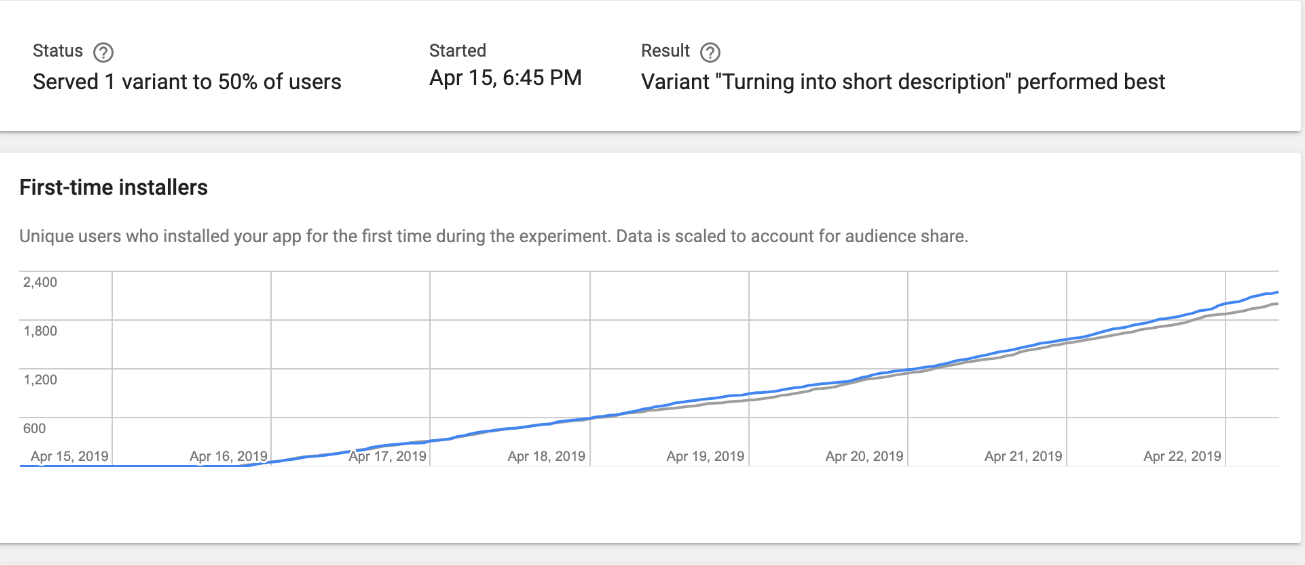This screenshot has width=1305, height=565.
Task: Choose the Apr 22, 2019 date label
Action: 1183,456
